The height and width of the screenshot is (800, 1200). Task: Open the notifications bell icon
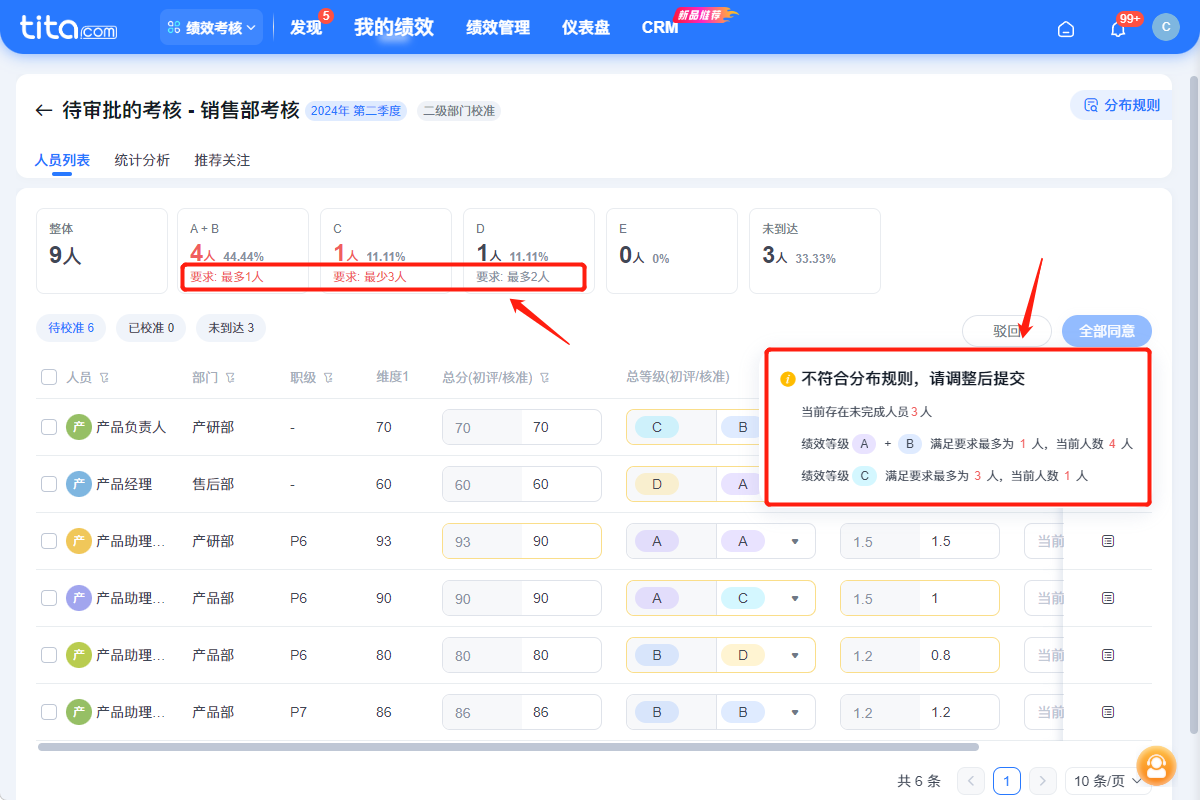coord(1118,29)
